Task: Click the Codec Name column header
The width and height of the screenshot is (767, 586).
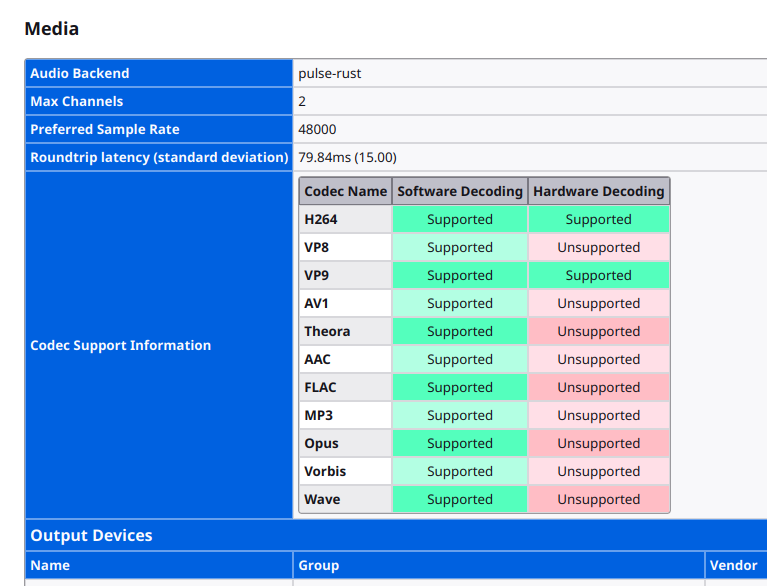Action: pos(345,191)
